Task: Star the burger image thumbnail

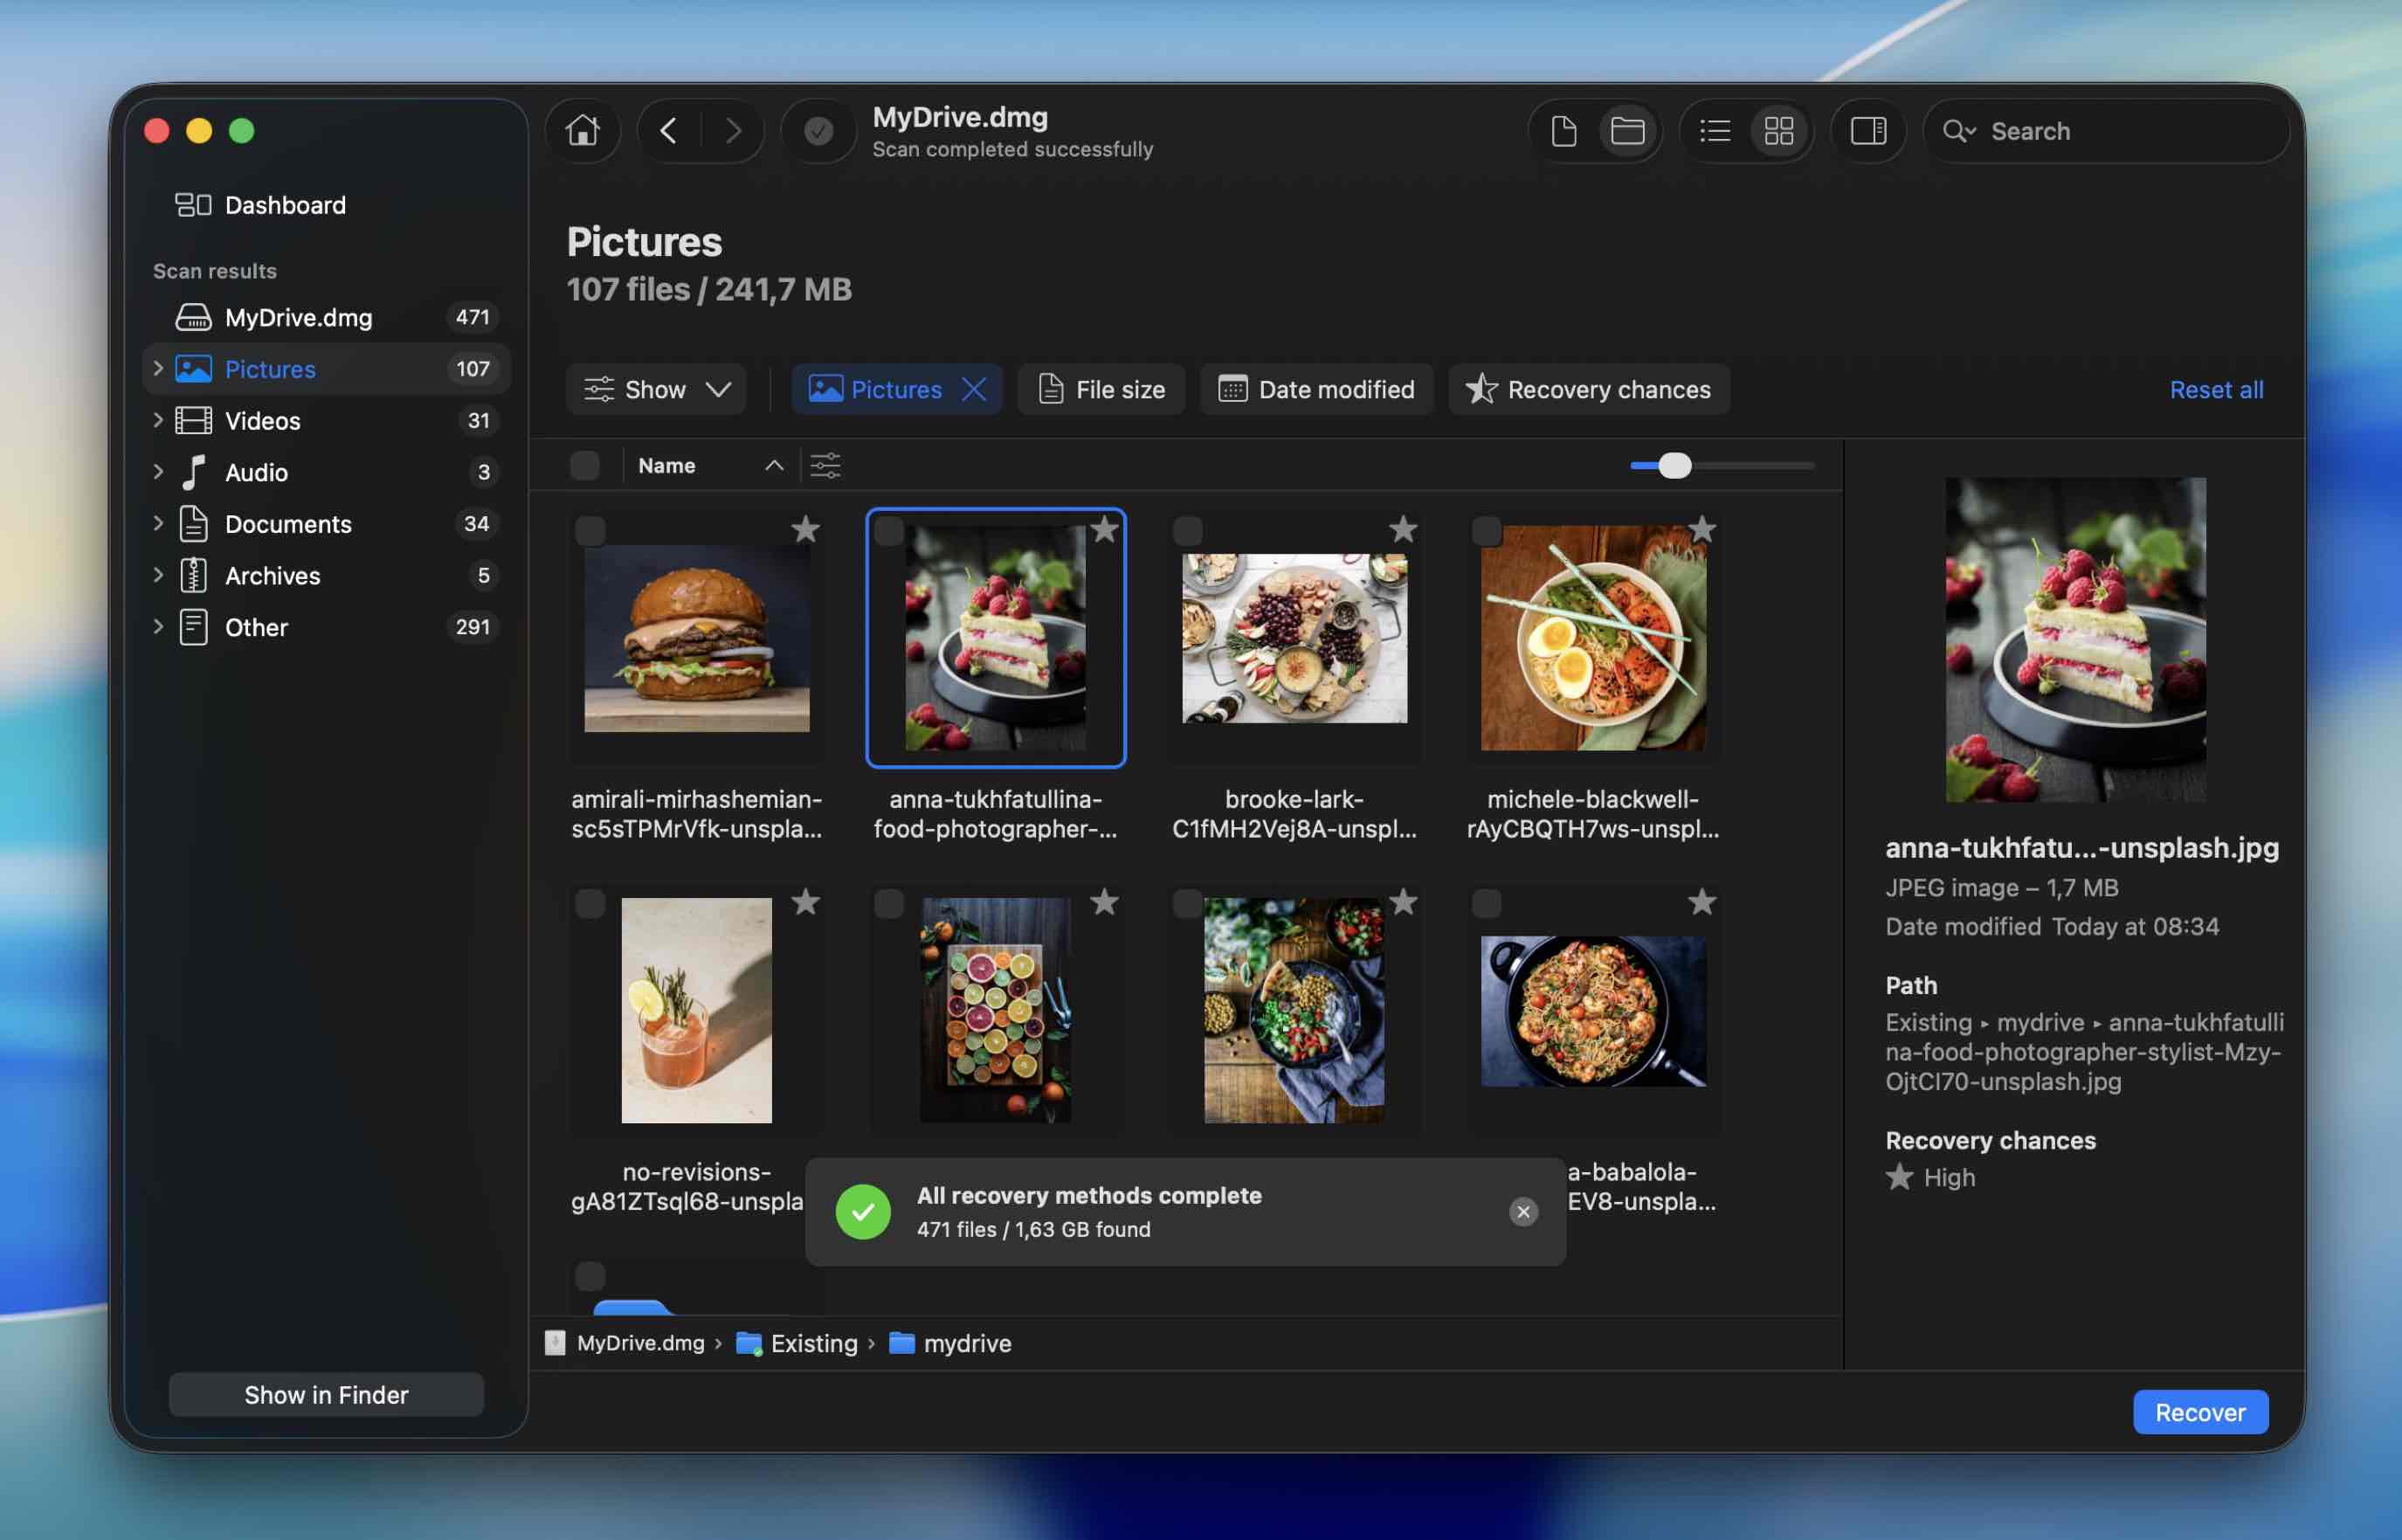Action: 805,529
